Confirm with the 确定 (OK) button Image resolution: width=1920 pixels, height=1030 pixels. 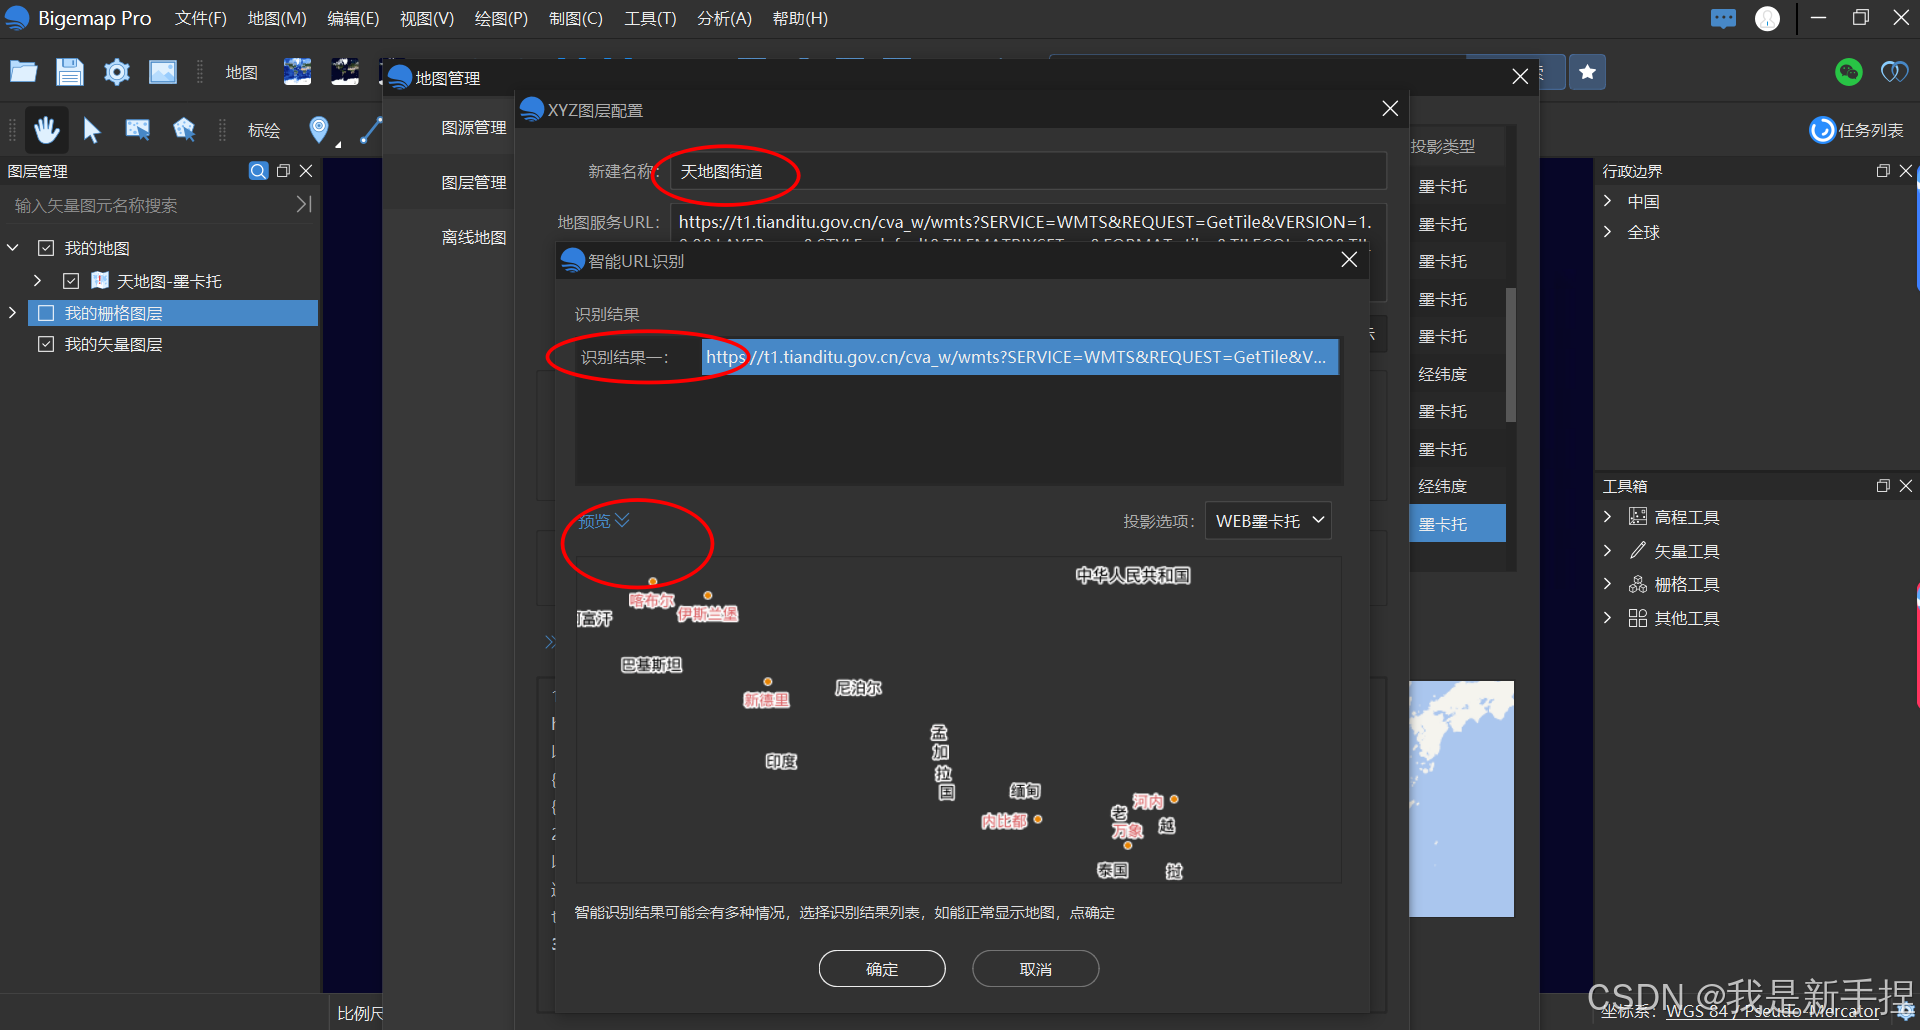tap(882, 968)
